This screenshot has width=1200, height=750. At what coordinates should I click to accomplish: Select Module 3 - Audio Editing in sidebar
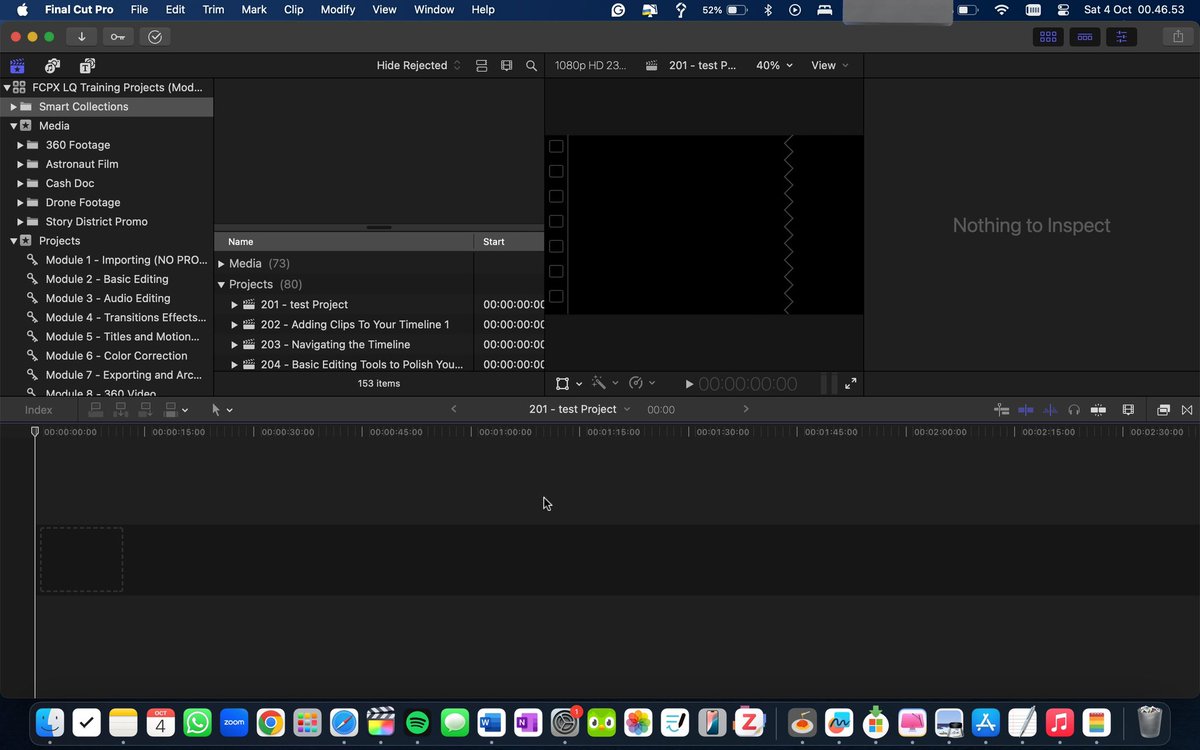(108, 298)
